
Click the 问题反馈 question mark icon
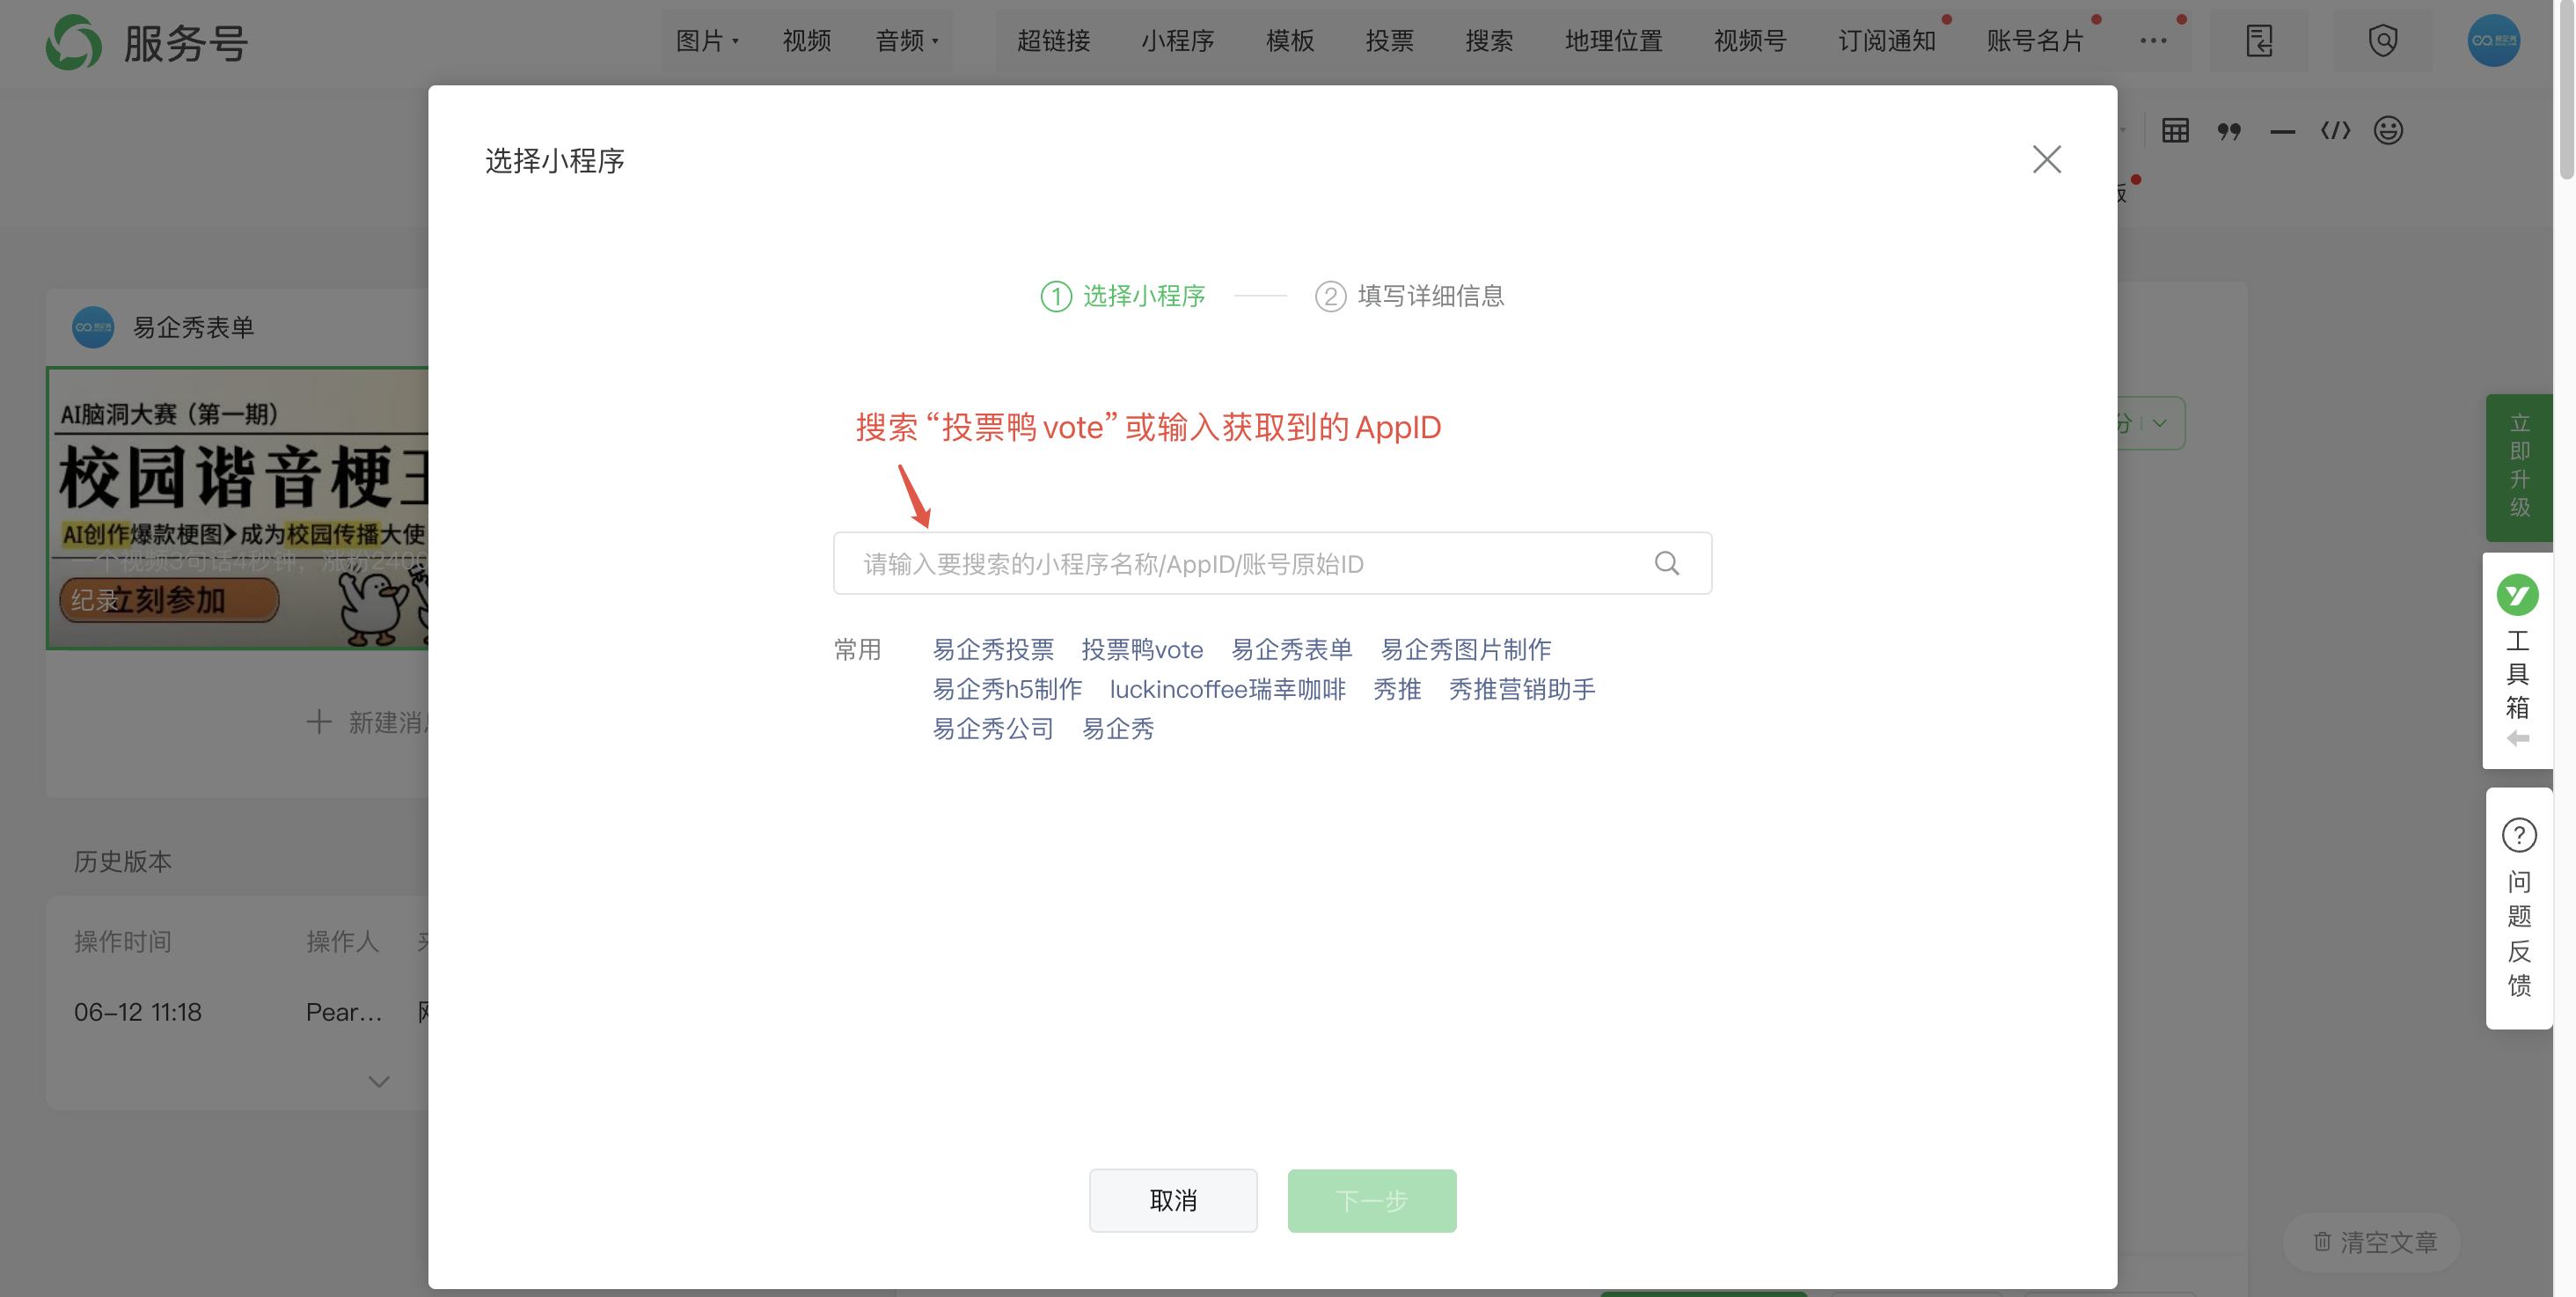point(2518,834)
